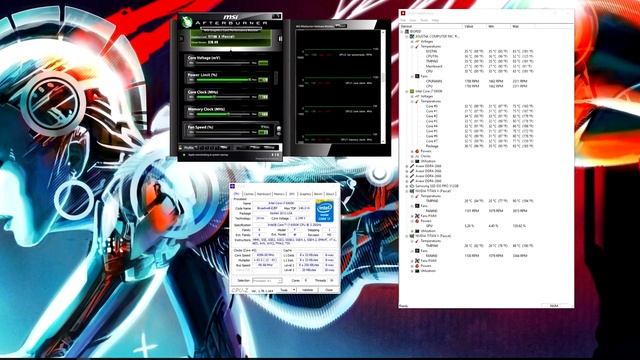Click the Intel Core i7 6900K CPU icon
The width and height of the screenshot is (640, 360).
click(412, 91)
